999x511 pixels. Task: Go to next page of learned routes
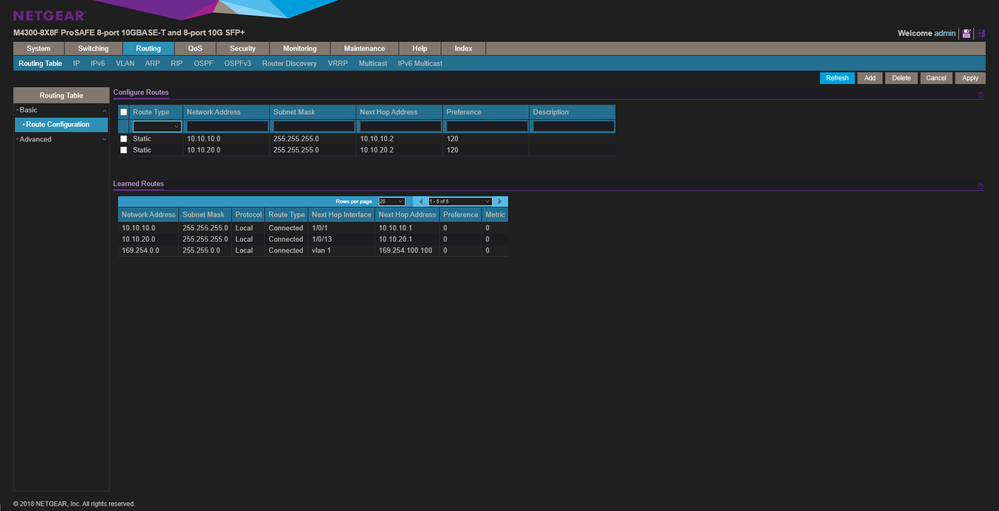500,201
